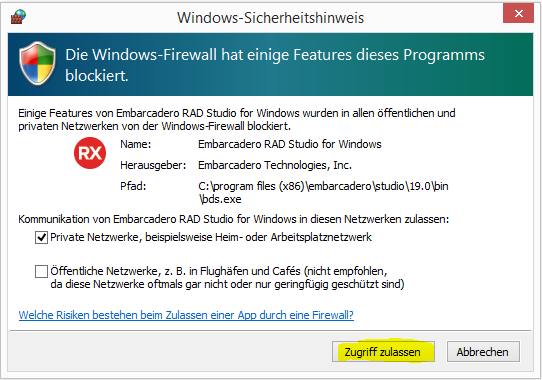542x380 pixels.
Task: Click the blocked-features header banner text
Action: pyautogui.click(x=275, y=65)
